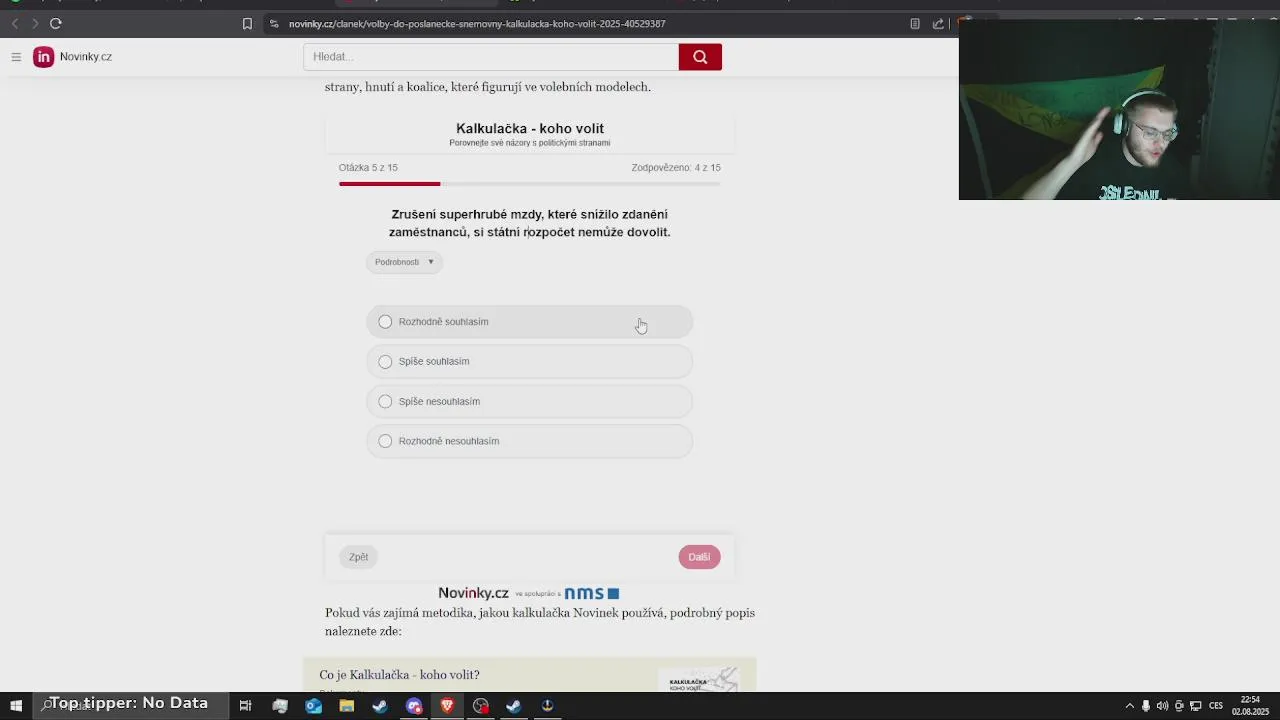Image resolution: width=1280 pixels, height=720 pixels.
Task: Open the NMS partner logo
Action: pyautogui.click(x=591, y=593)
